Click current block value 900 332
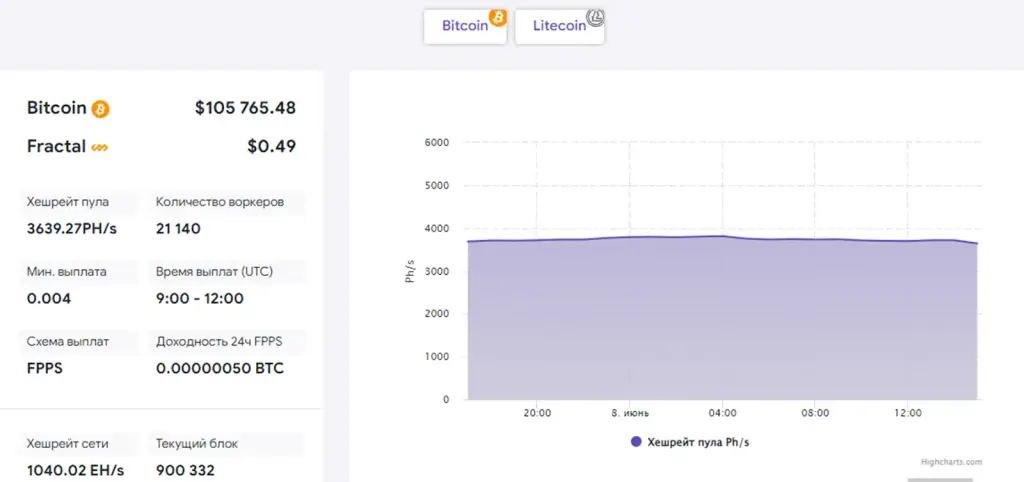 [x=185, y=470]
